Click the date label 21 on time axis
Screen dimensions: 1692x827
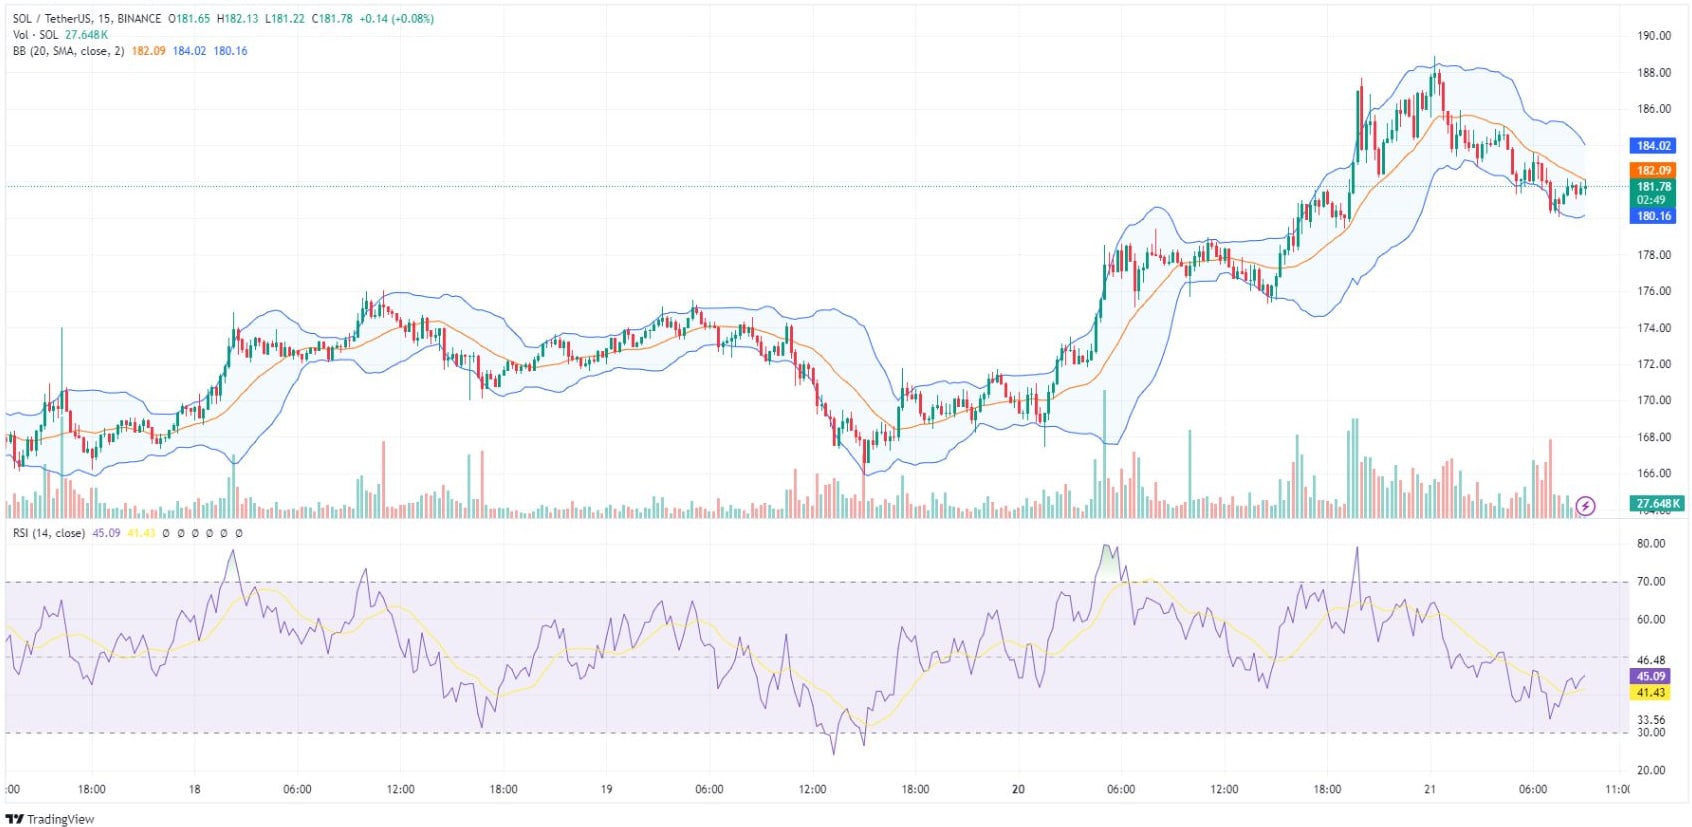coord(1430,790)
